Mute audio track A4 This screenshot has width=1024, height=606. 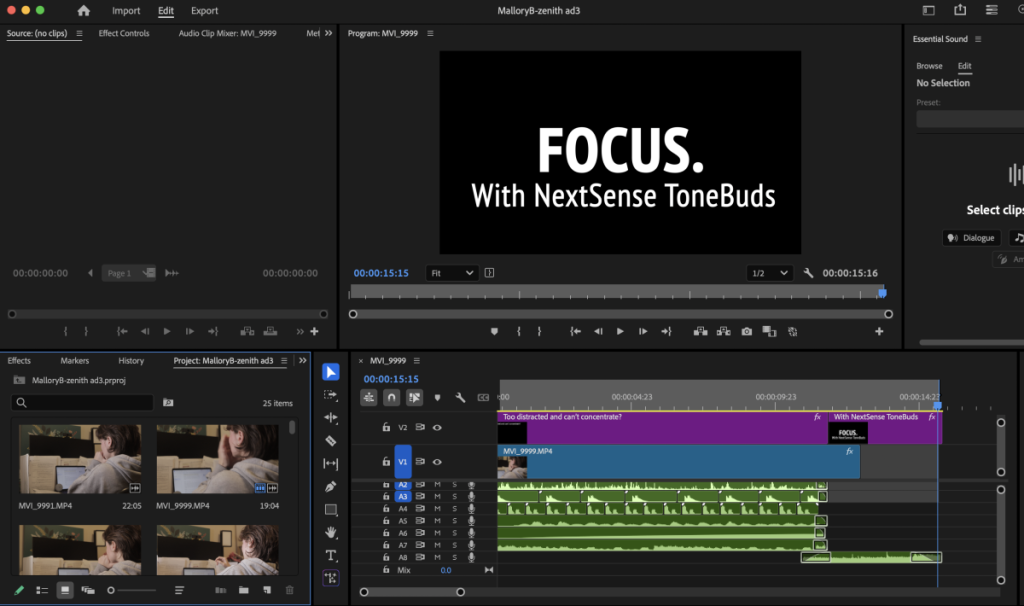coord(438,509)
